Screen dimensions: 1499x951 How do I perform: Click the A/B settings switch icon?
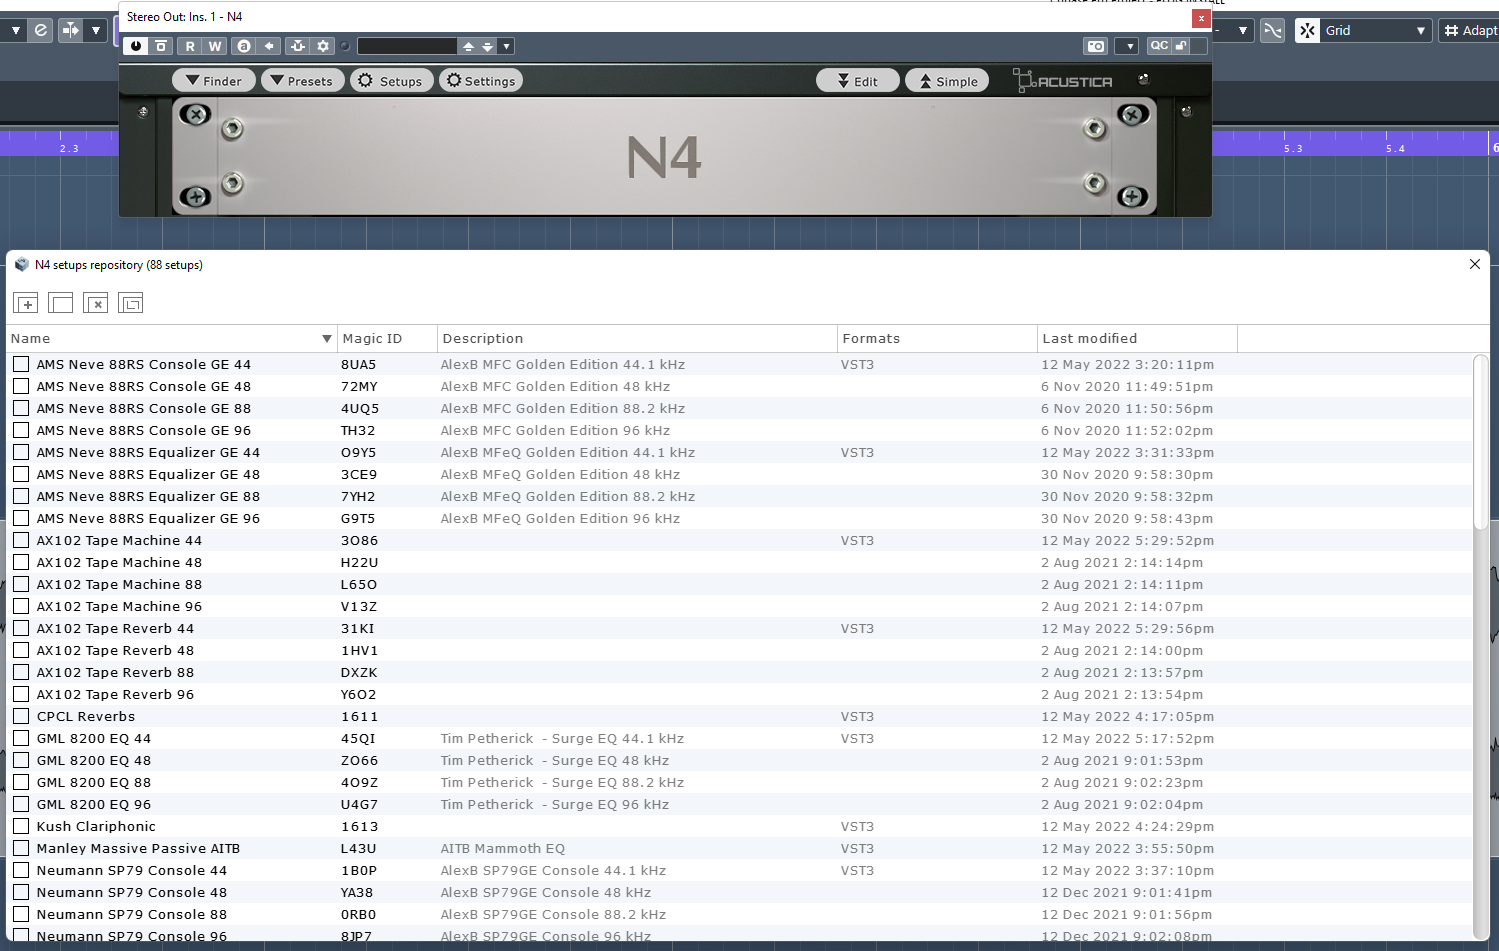(x=243, y=46)
